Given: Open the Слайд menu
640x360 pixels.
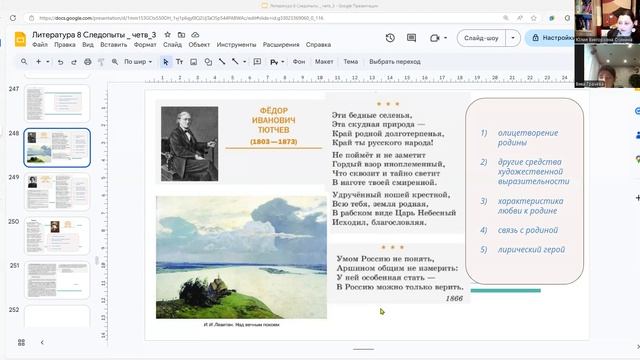Looking at the screenshot, I should (x=172, y=45).
